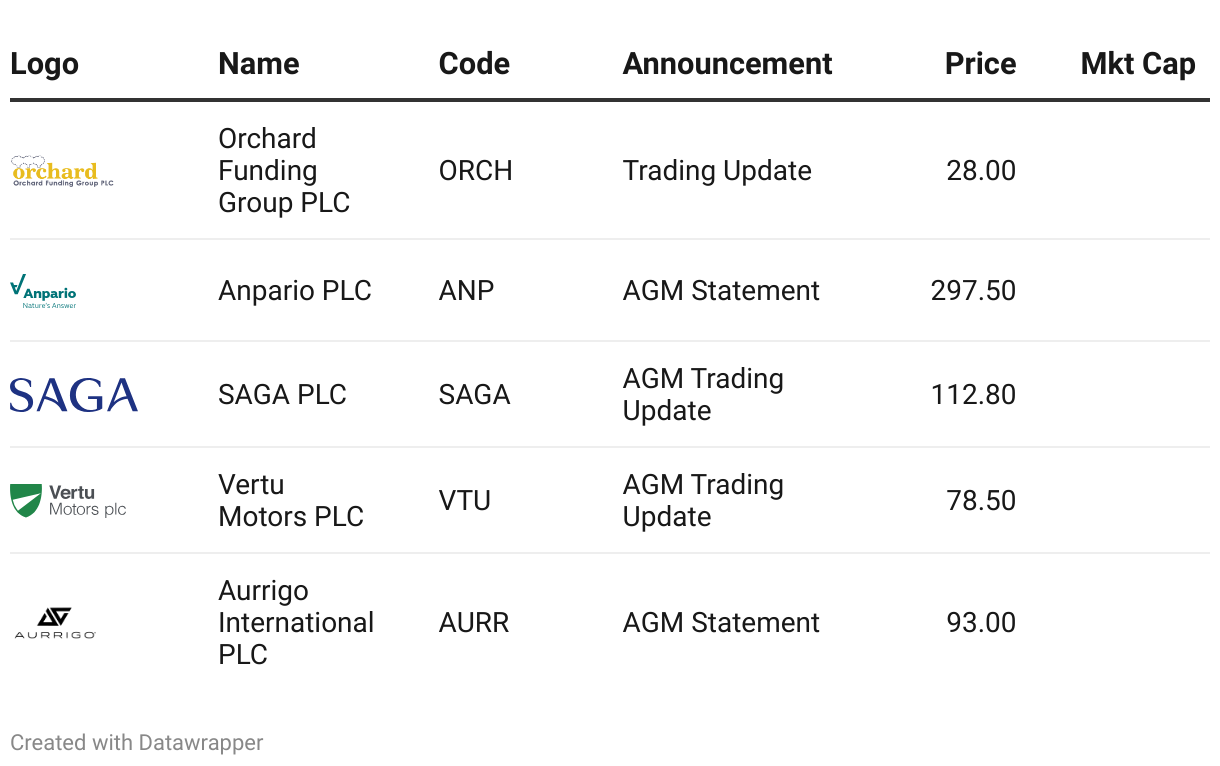Click Aurrigo International PLC name
1220x766 pixels.
click(x=295, y=622)
